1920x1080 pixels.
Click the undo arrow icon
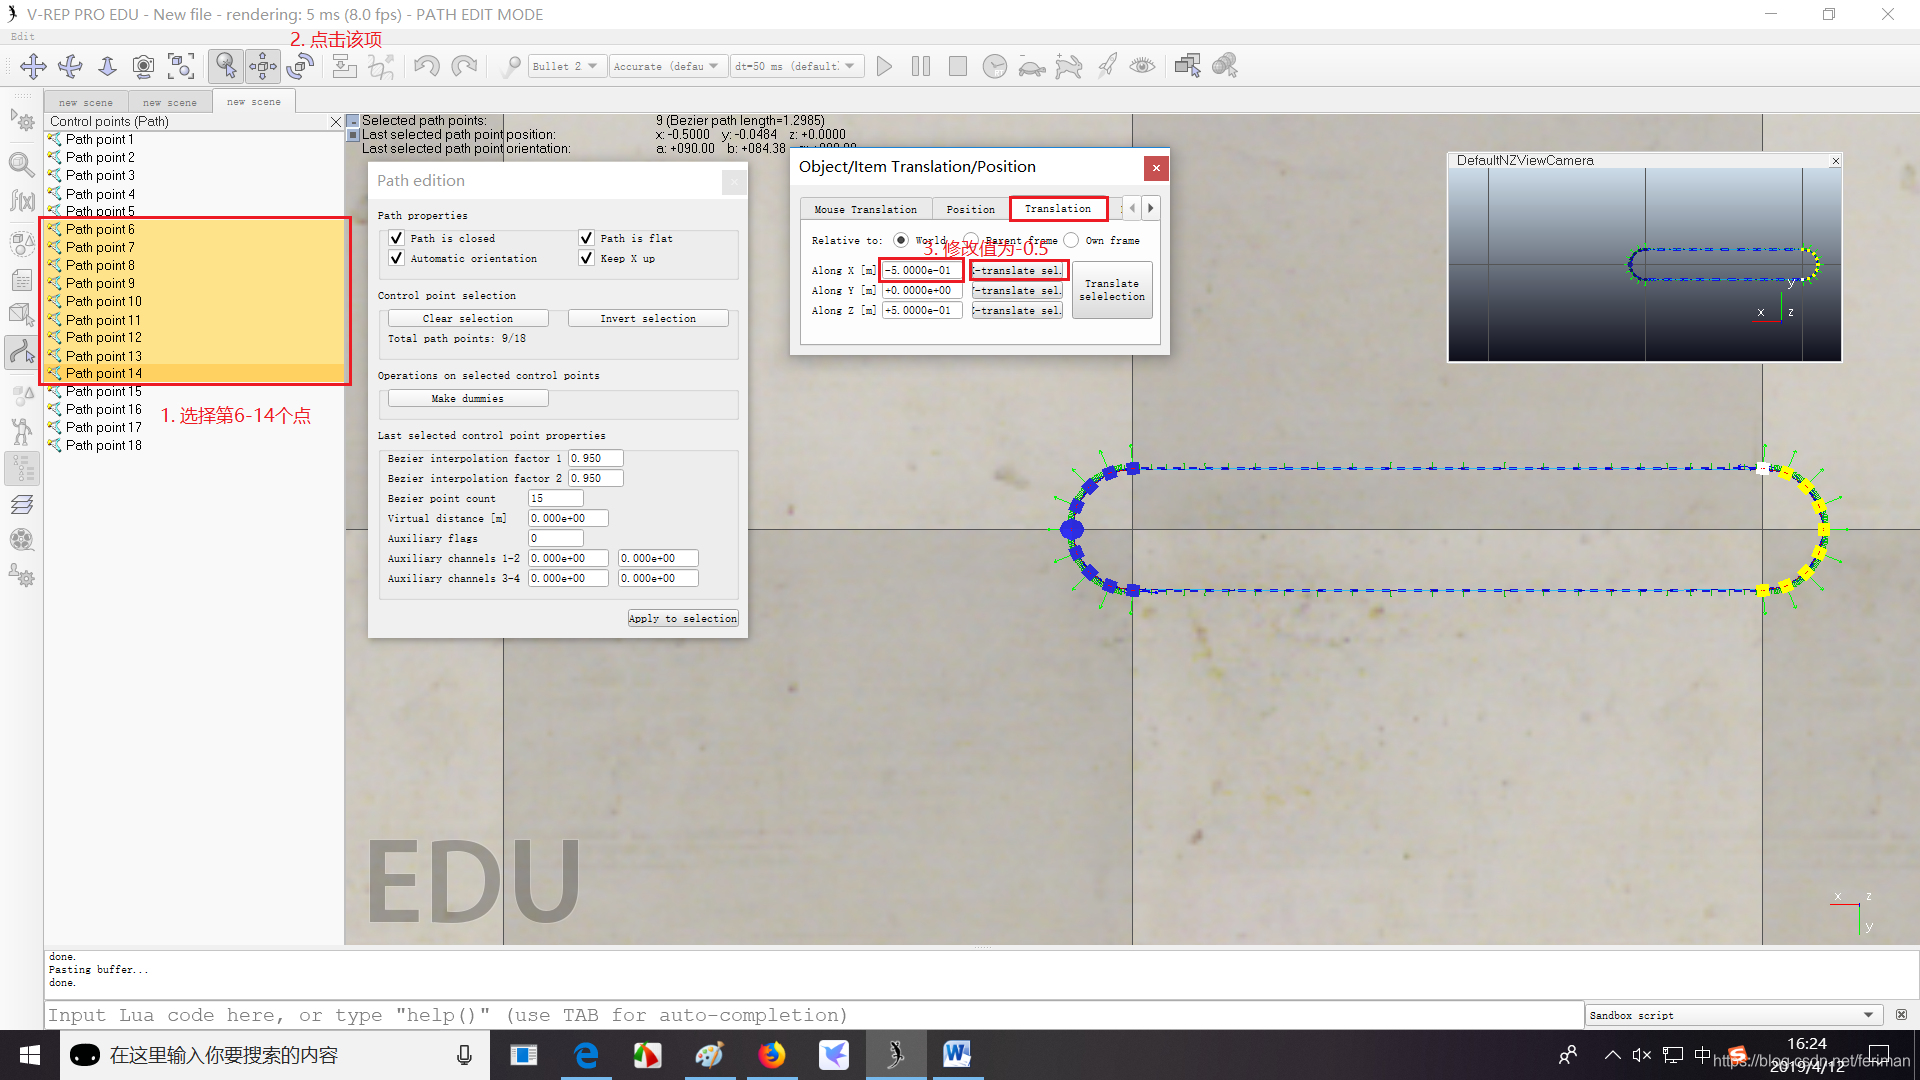coord(427,66)
